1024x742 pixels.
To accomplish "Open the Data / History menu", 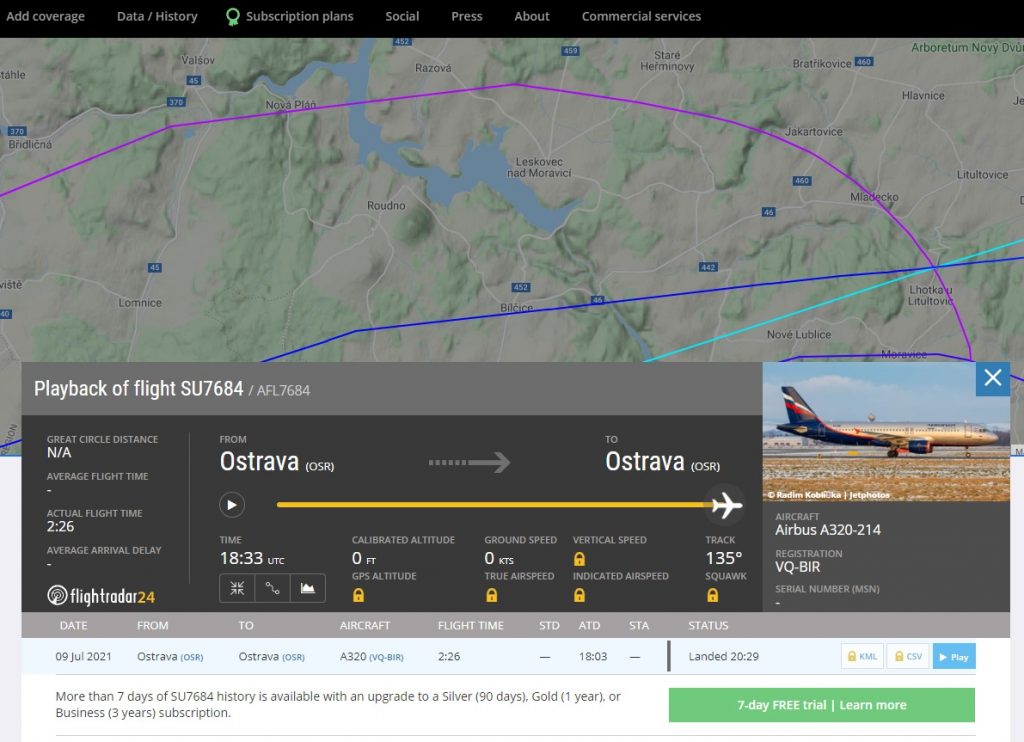I will (x=157, y=16).
